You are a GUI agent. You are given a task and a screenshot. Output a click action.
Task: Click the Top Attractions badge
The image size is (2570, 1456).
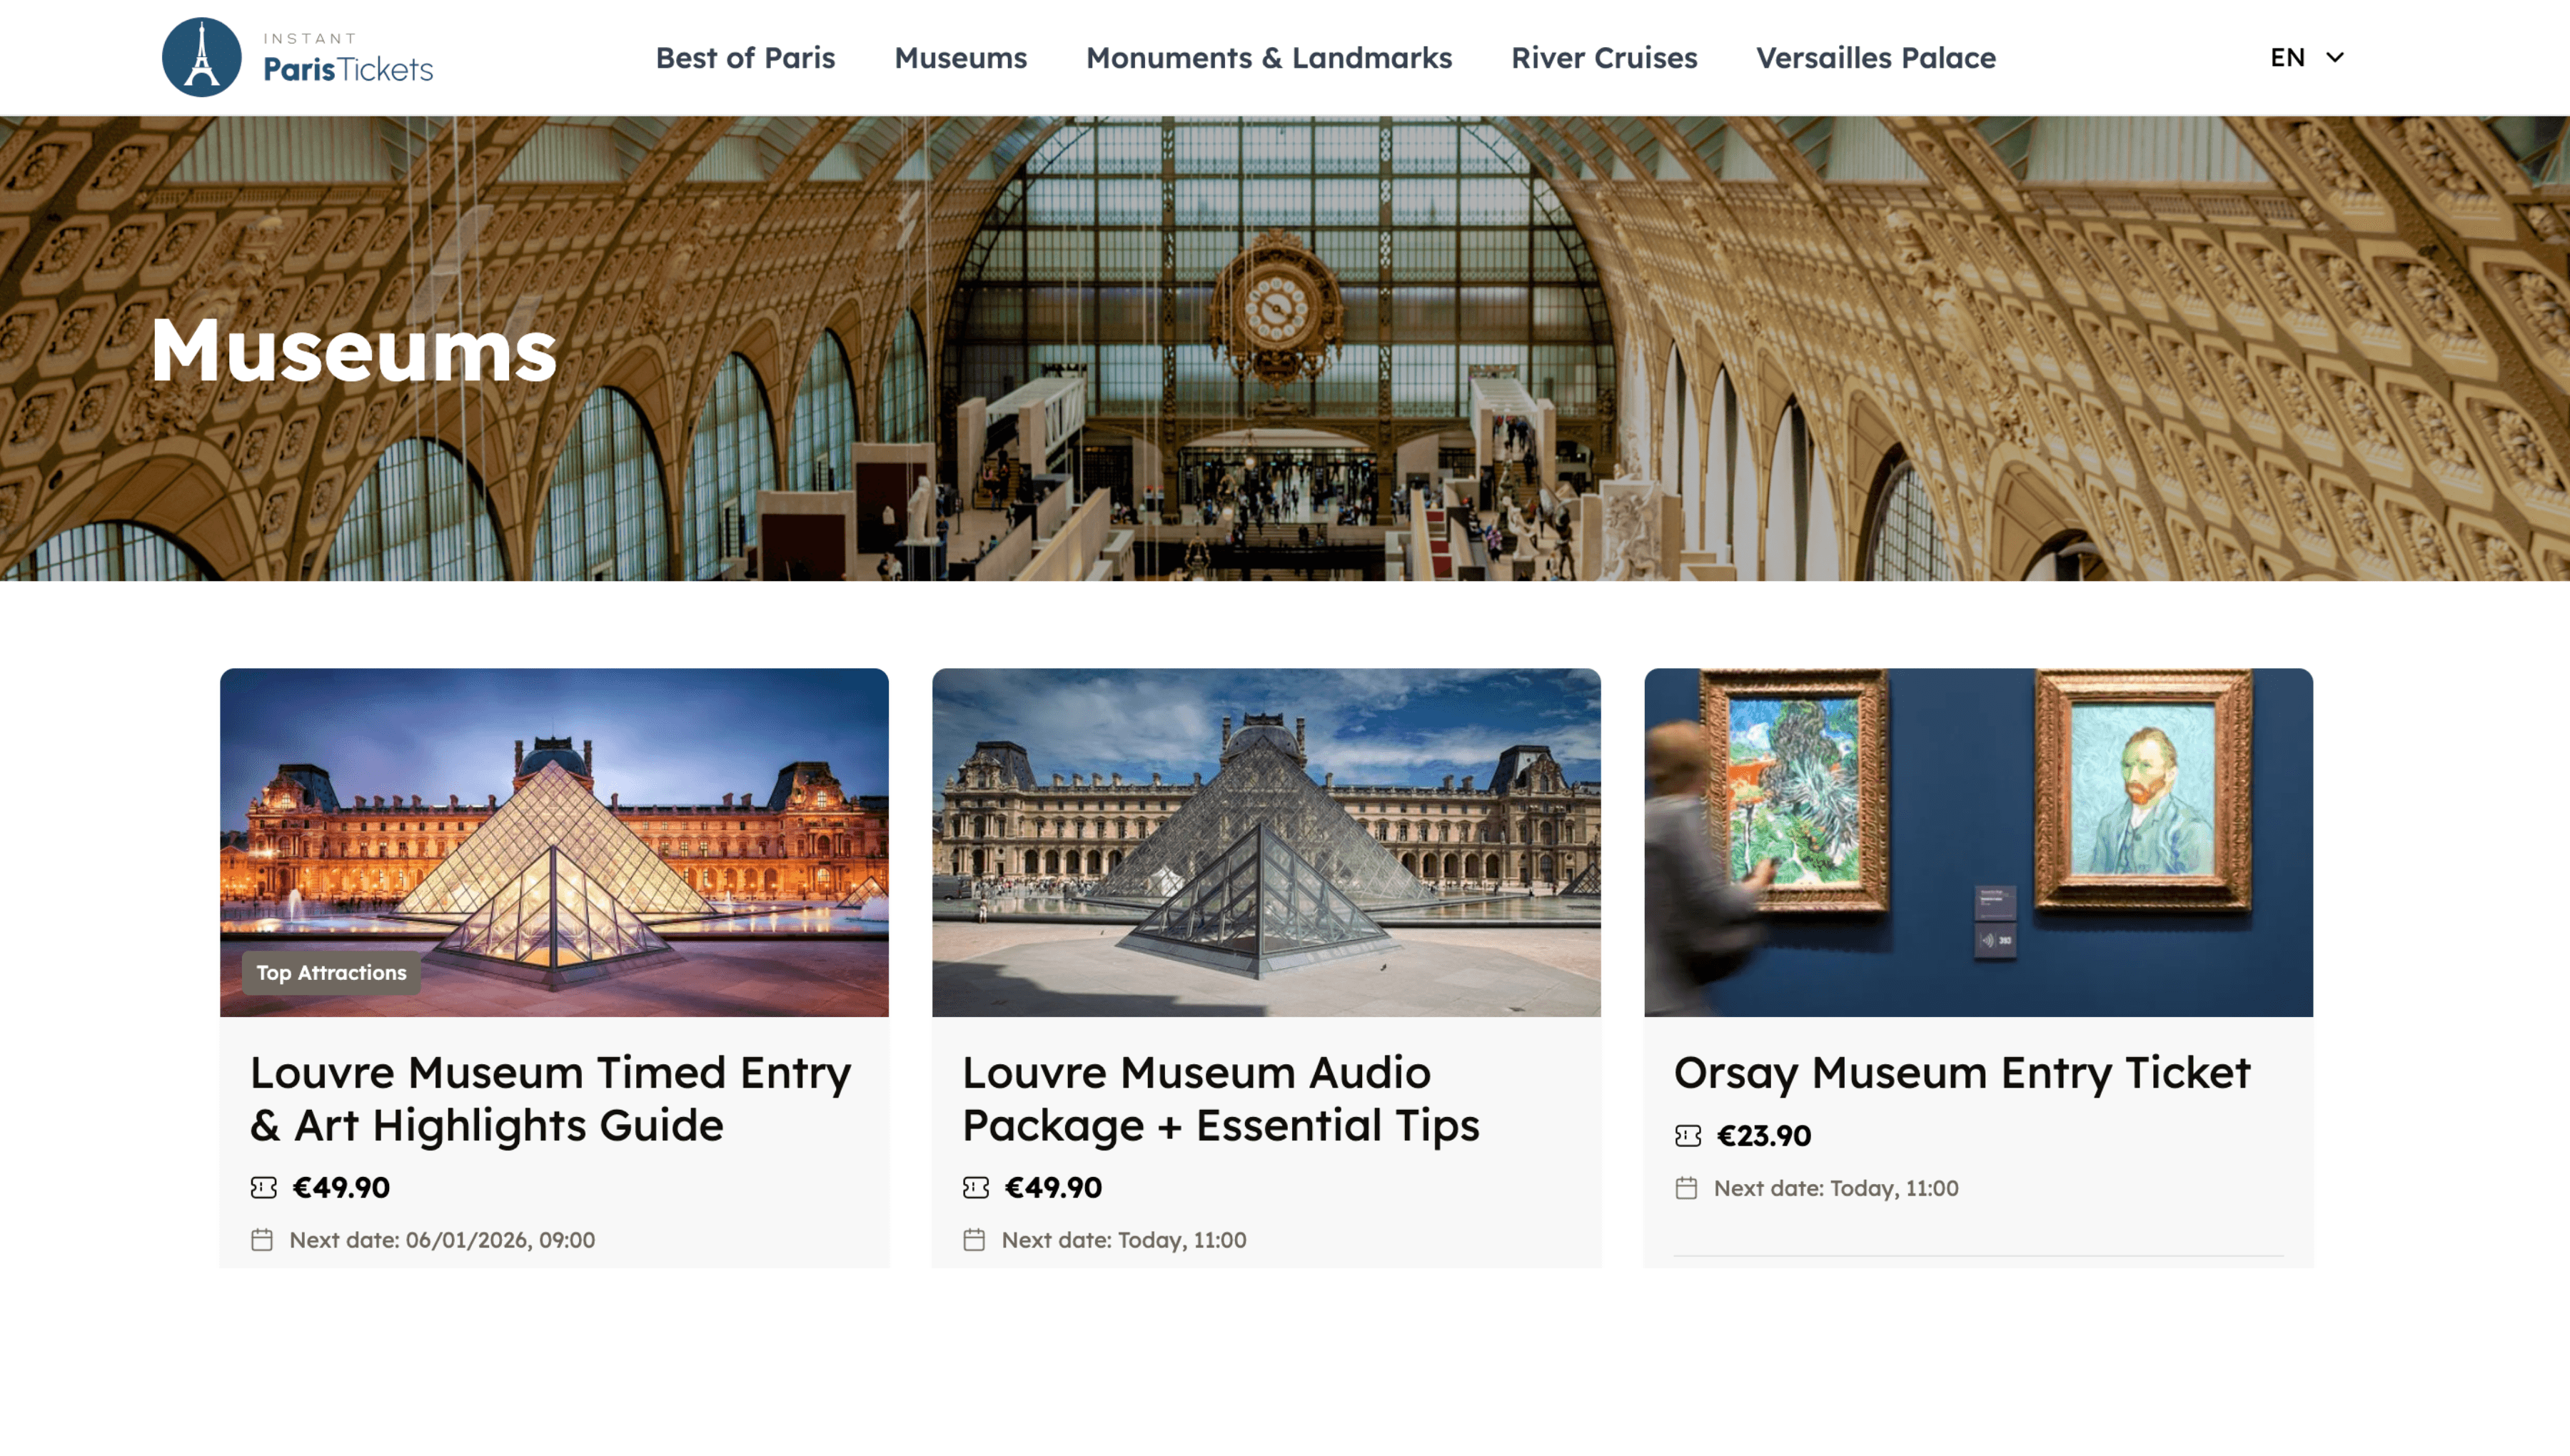[331, 972]
